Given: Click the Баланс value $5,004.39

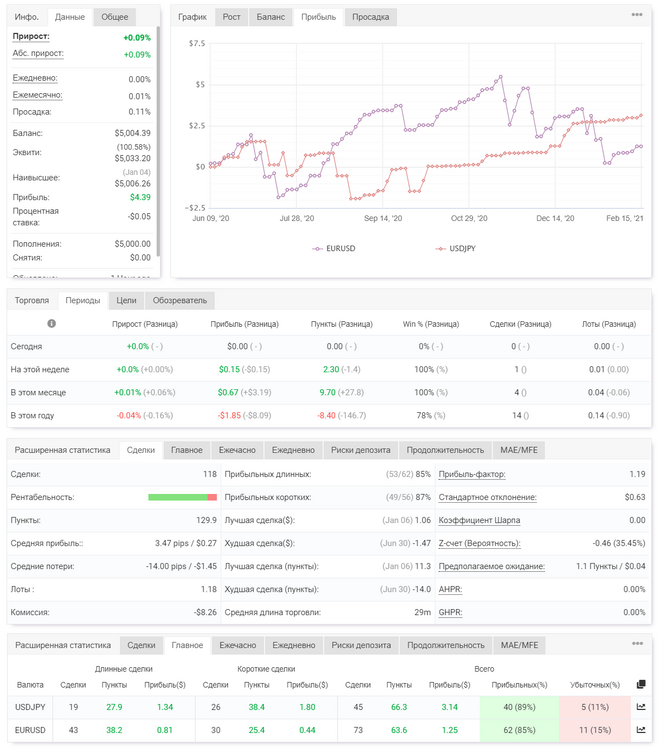Looking at the screenshot, I should point(132,133).
